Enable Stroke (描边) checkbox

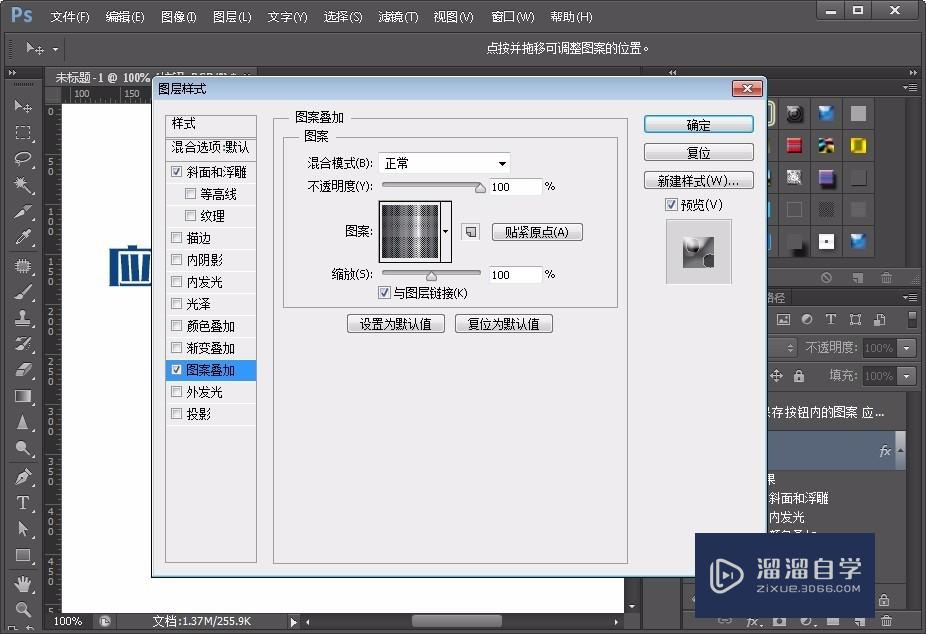[x=176, y=237]
